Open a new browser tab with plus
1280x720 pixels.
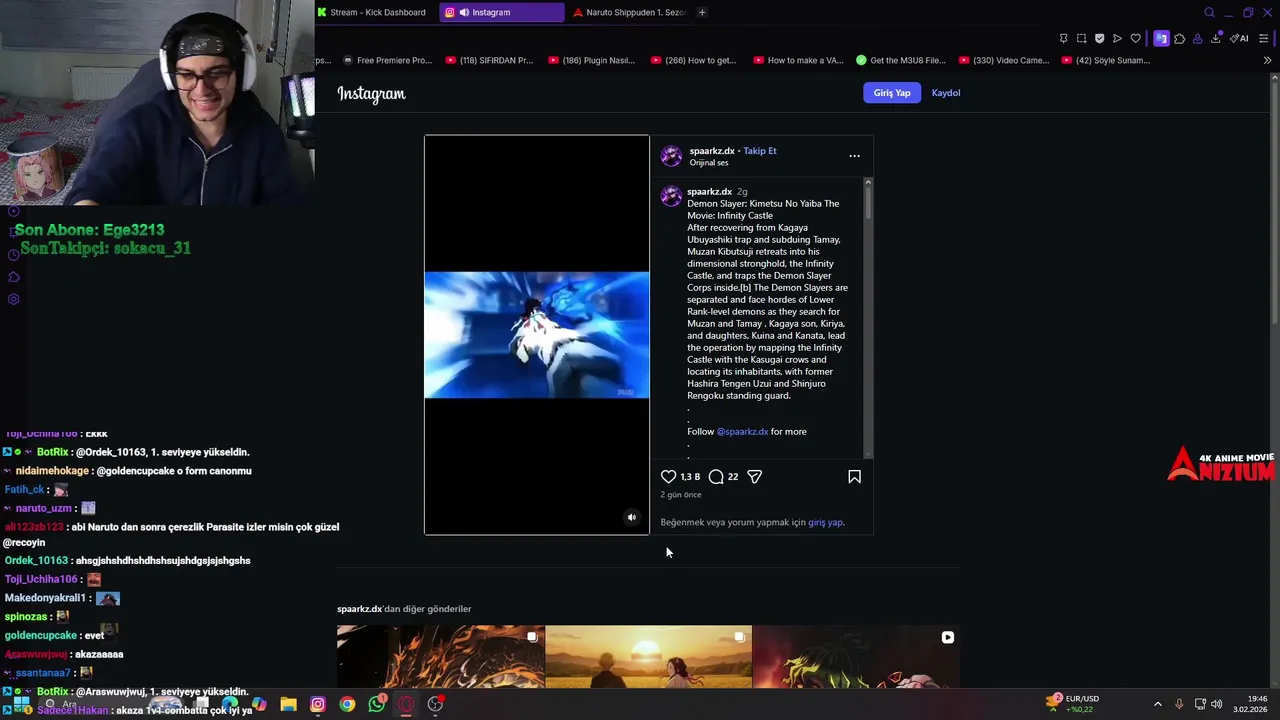point(702,12)
